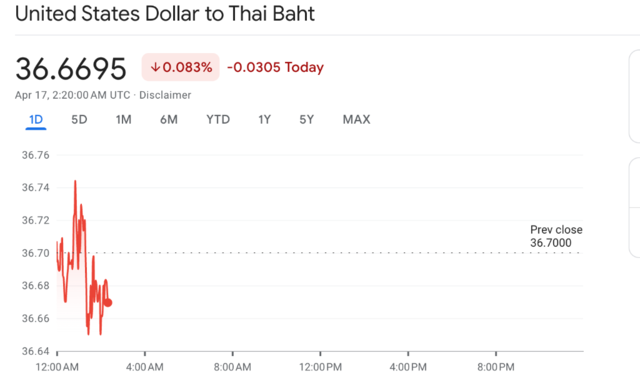Switch to the 1M chart range

coord(123,120)
